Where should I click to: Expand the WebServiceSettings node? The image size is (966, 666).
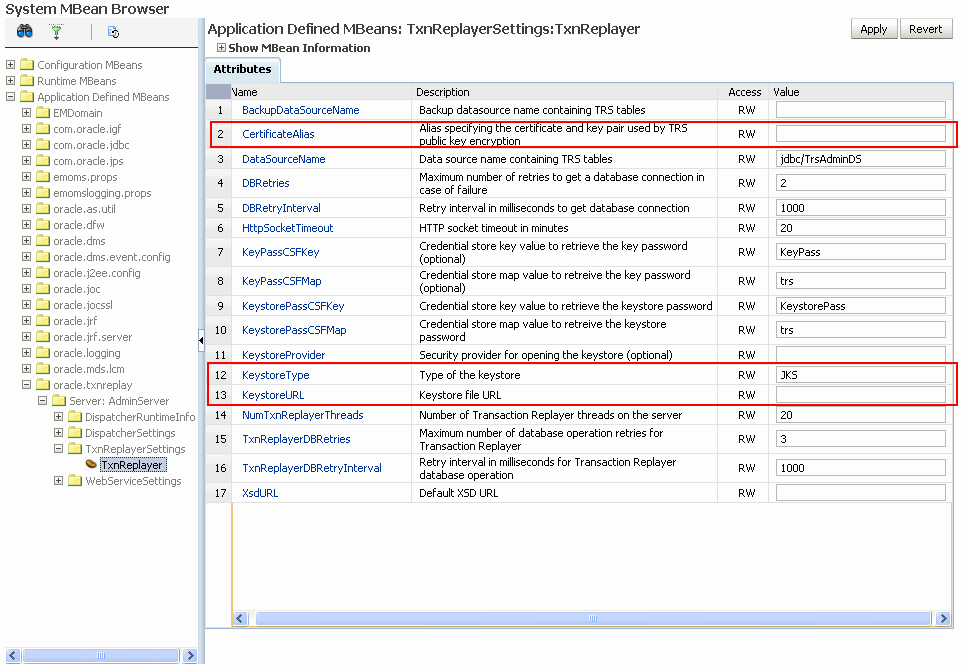59,481
